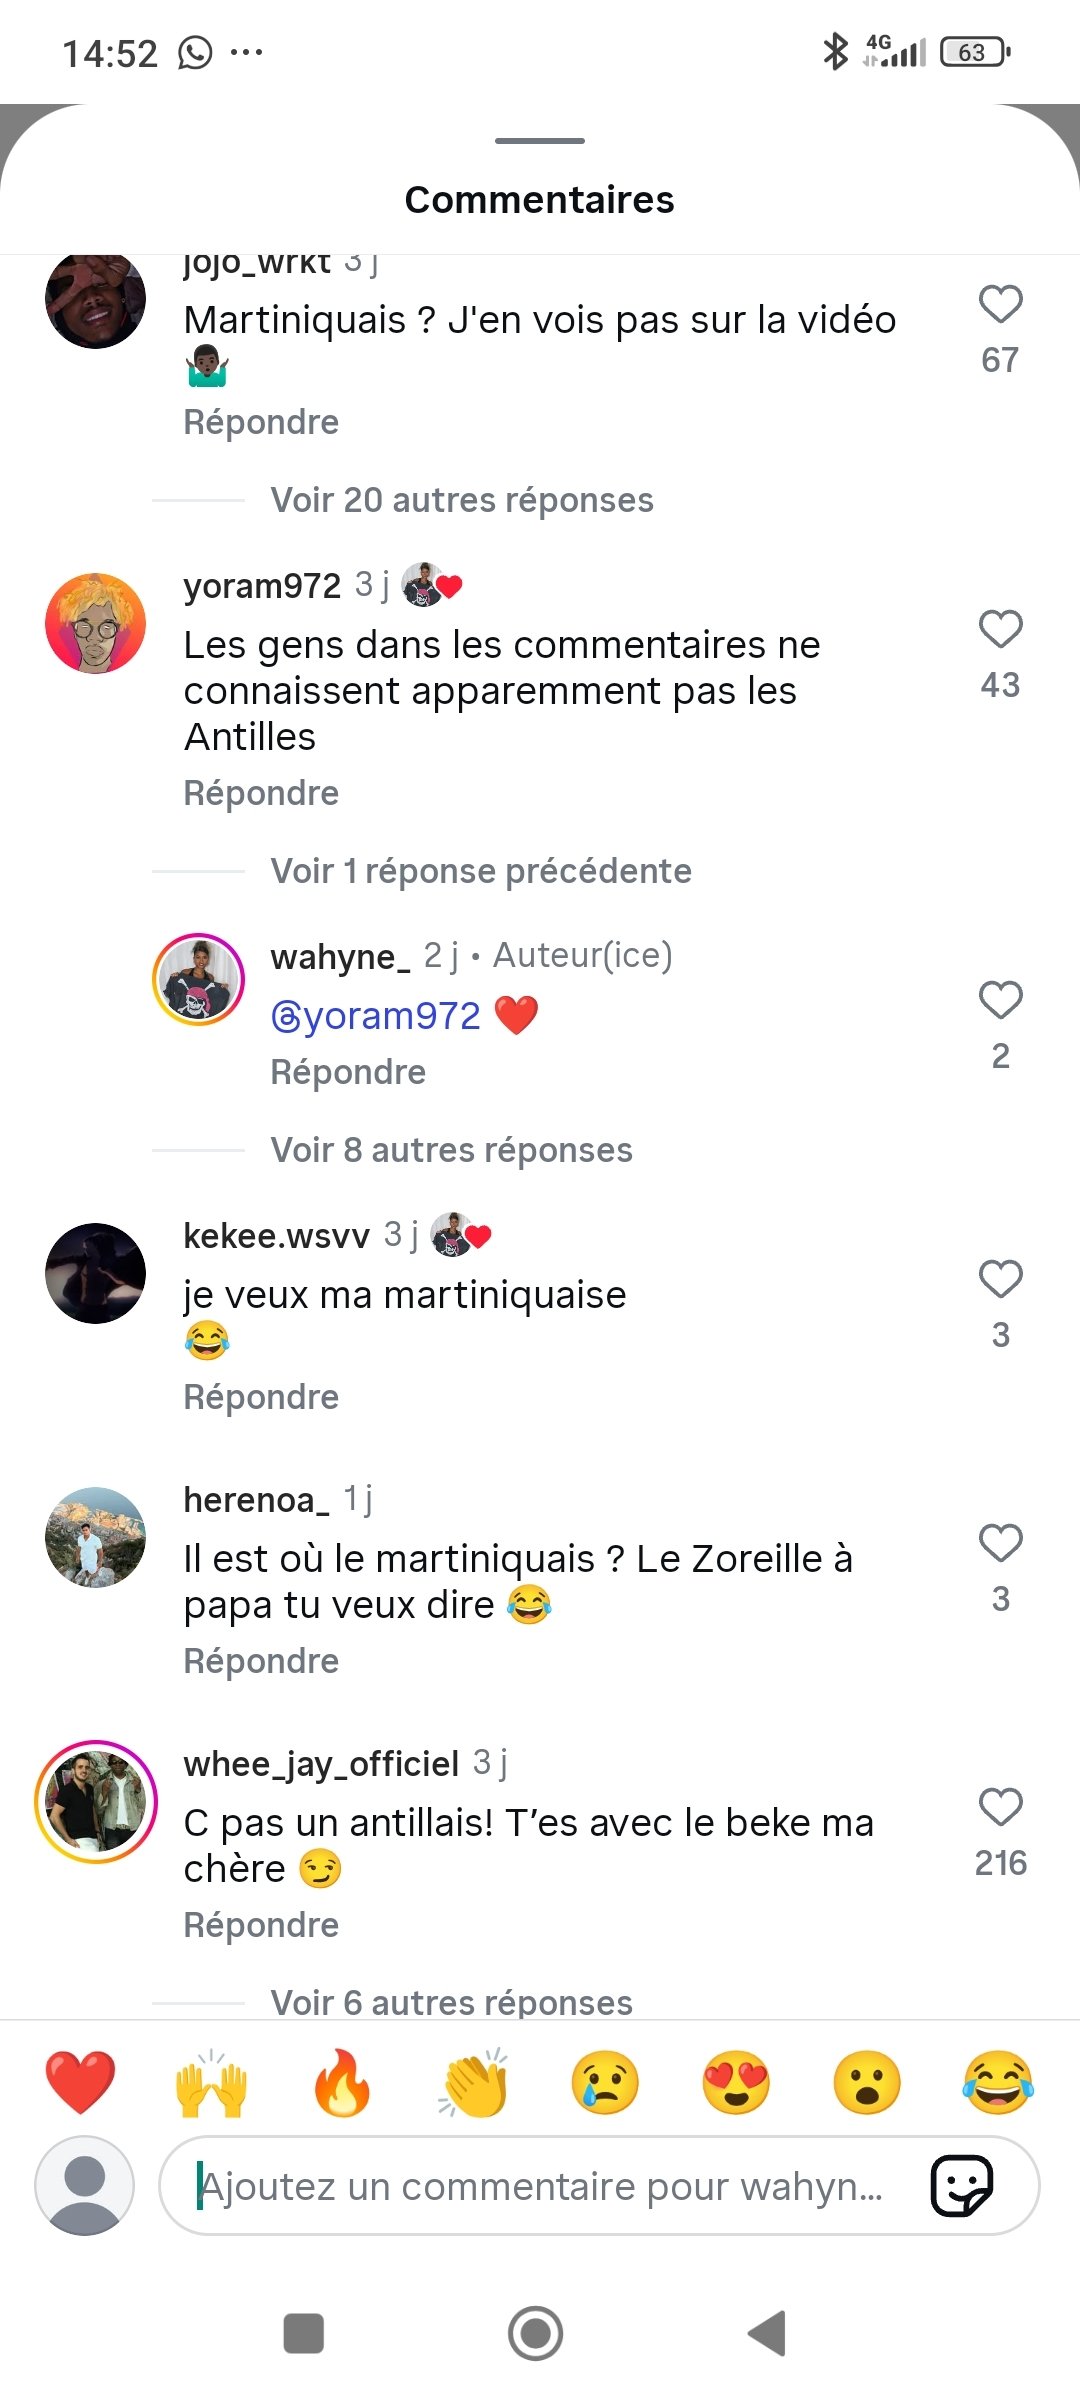This screenshot has height=2400, width=1080.
Task: Tap the Android back navigation button
Action: coord(767,2333)
